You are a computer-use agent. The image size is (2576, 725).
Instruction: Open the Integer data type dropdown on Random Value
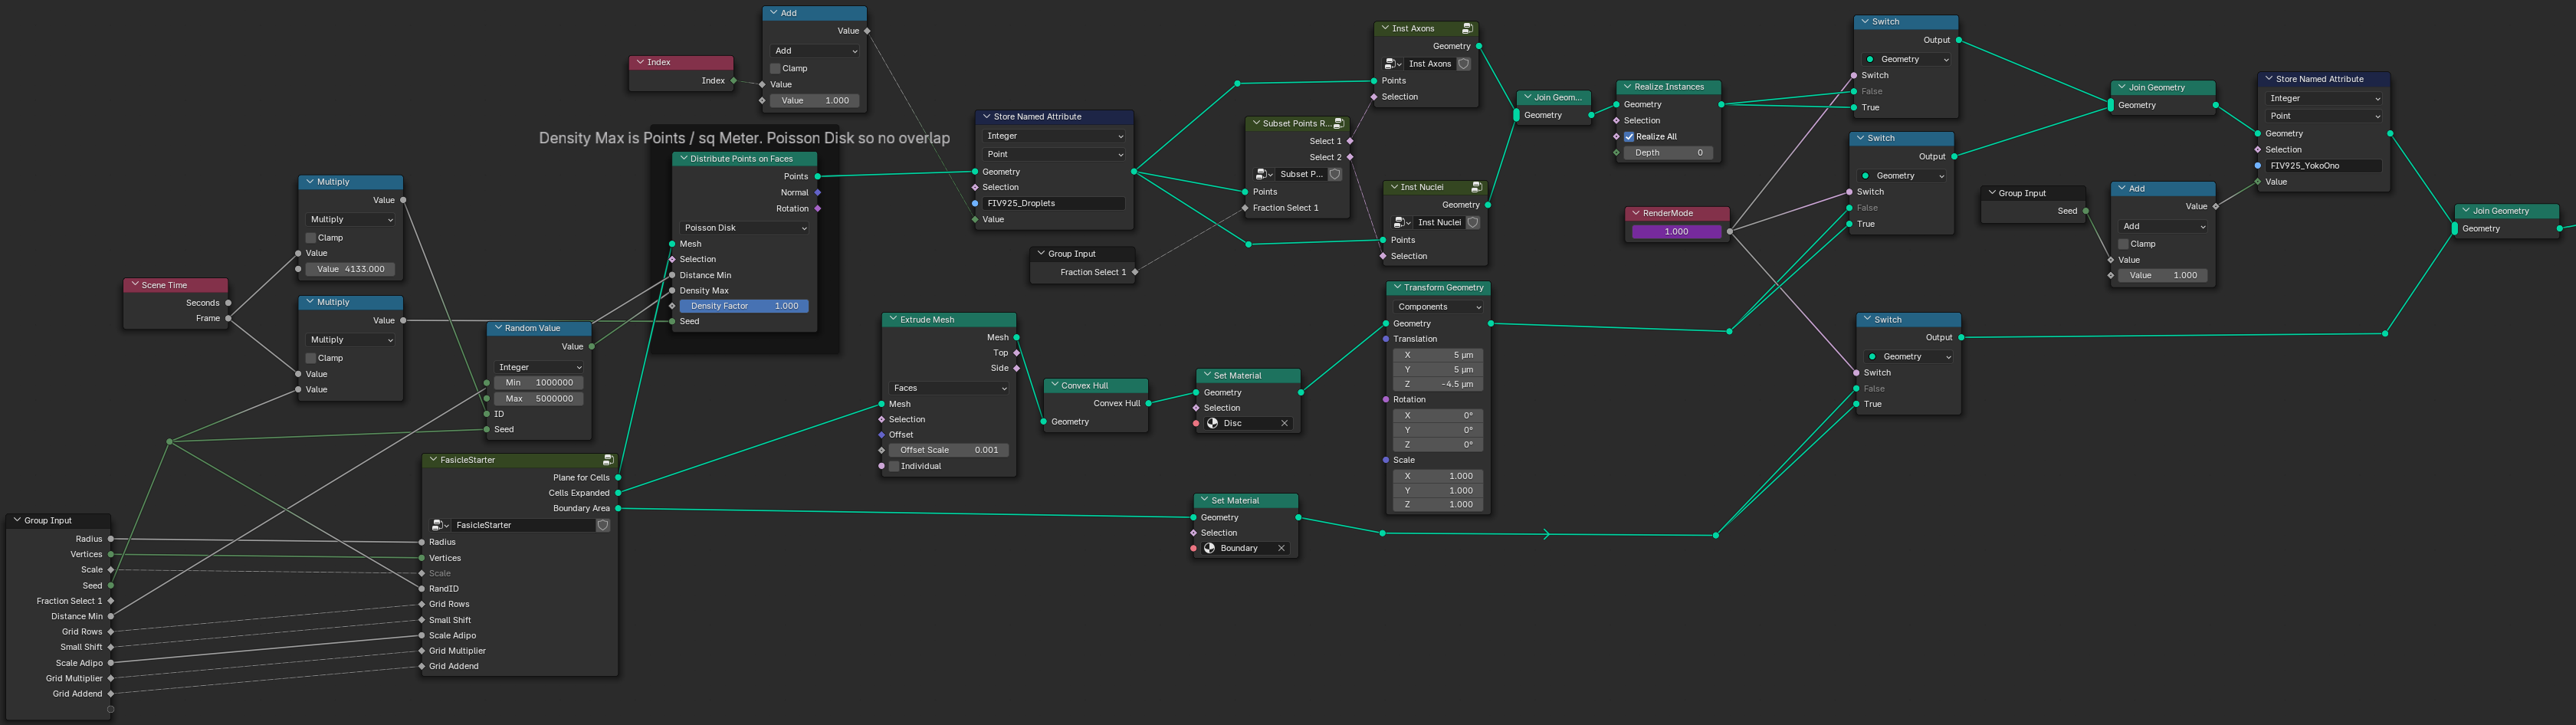point(538,367)
